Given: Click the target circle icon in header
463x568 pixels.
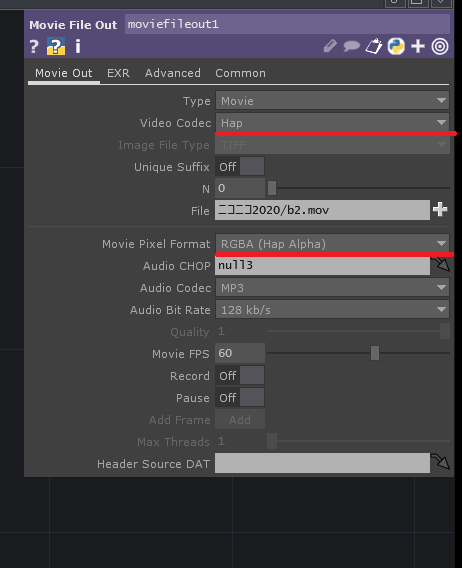Looking at the screenshot, I should [x=440, y=46].
